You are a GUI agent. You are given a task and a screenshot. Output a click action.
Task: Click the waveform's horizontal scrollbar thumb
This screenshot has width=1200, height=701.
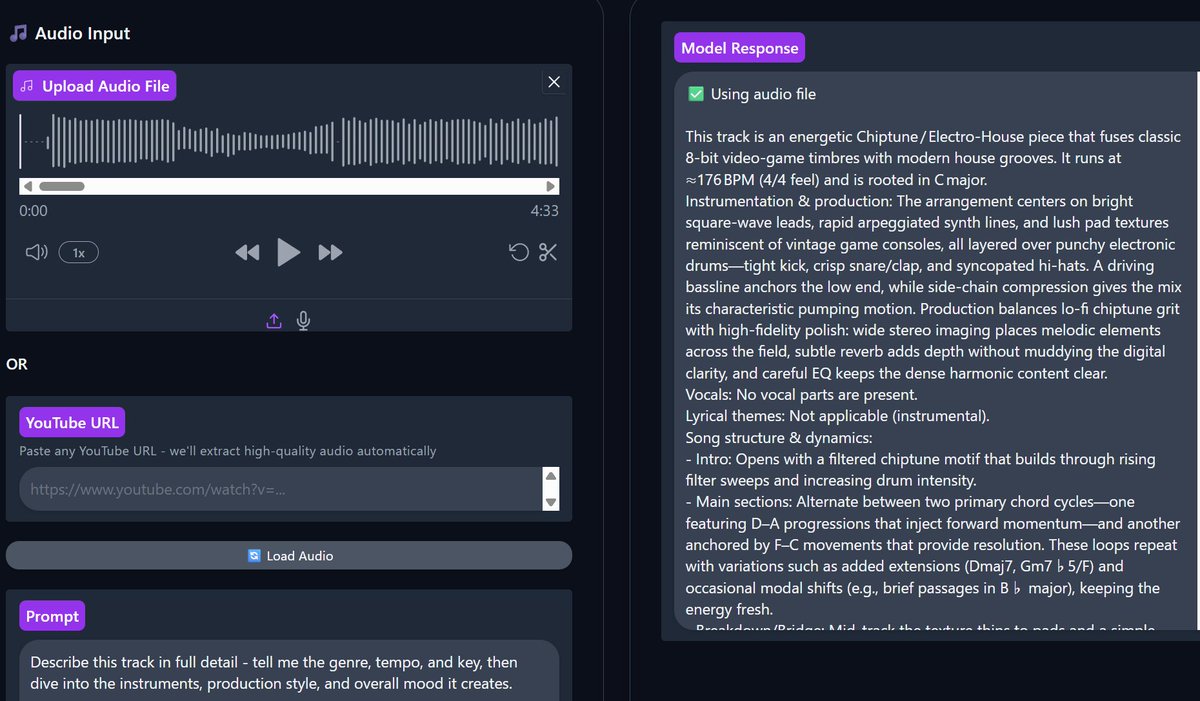[x=62, y=186]
